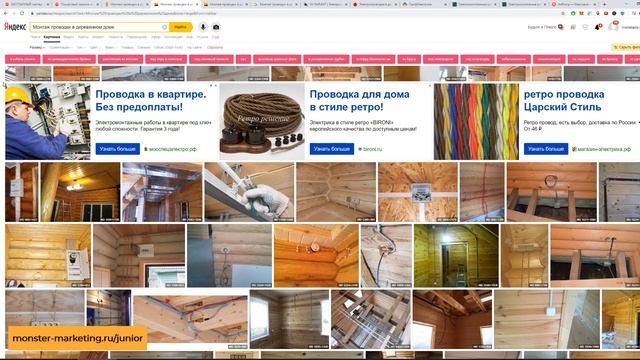Toggle the Товары filter

coord(127,47)
